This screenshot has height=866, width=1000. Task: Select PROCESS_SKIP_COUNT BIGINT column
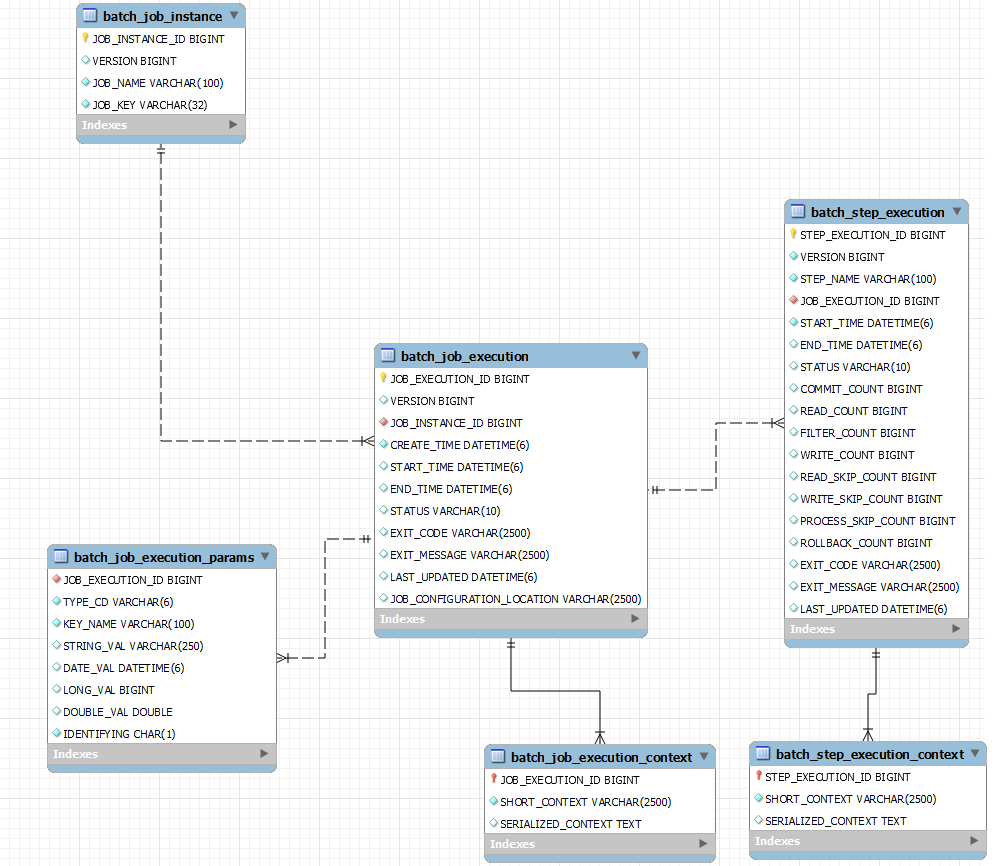(x=876, y=520)
